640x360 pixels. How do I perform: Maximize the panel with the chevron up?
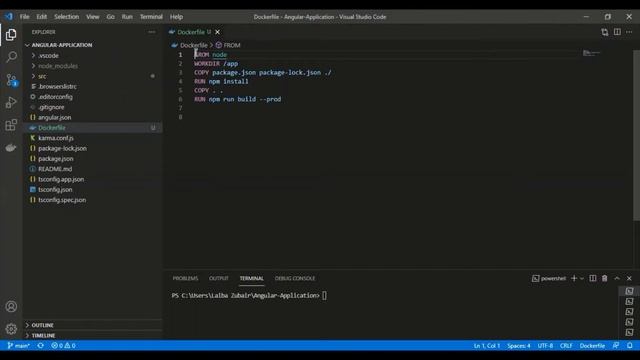[617, 278]
